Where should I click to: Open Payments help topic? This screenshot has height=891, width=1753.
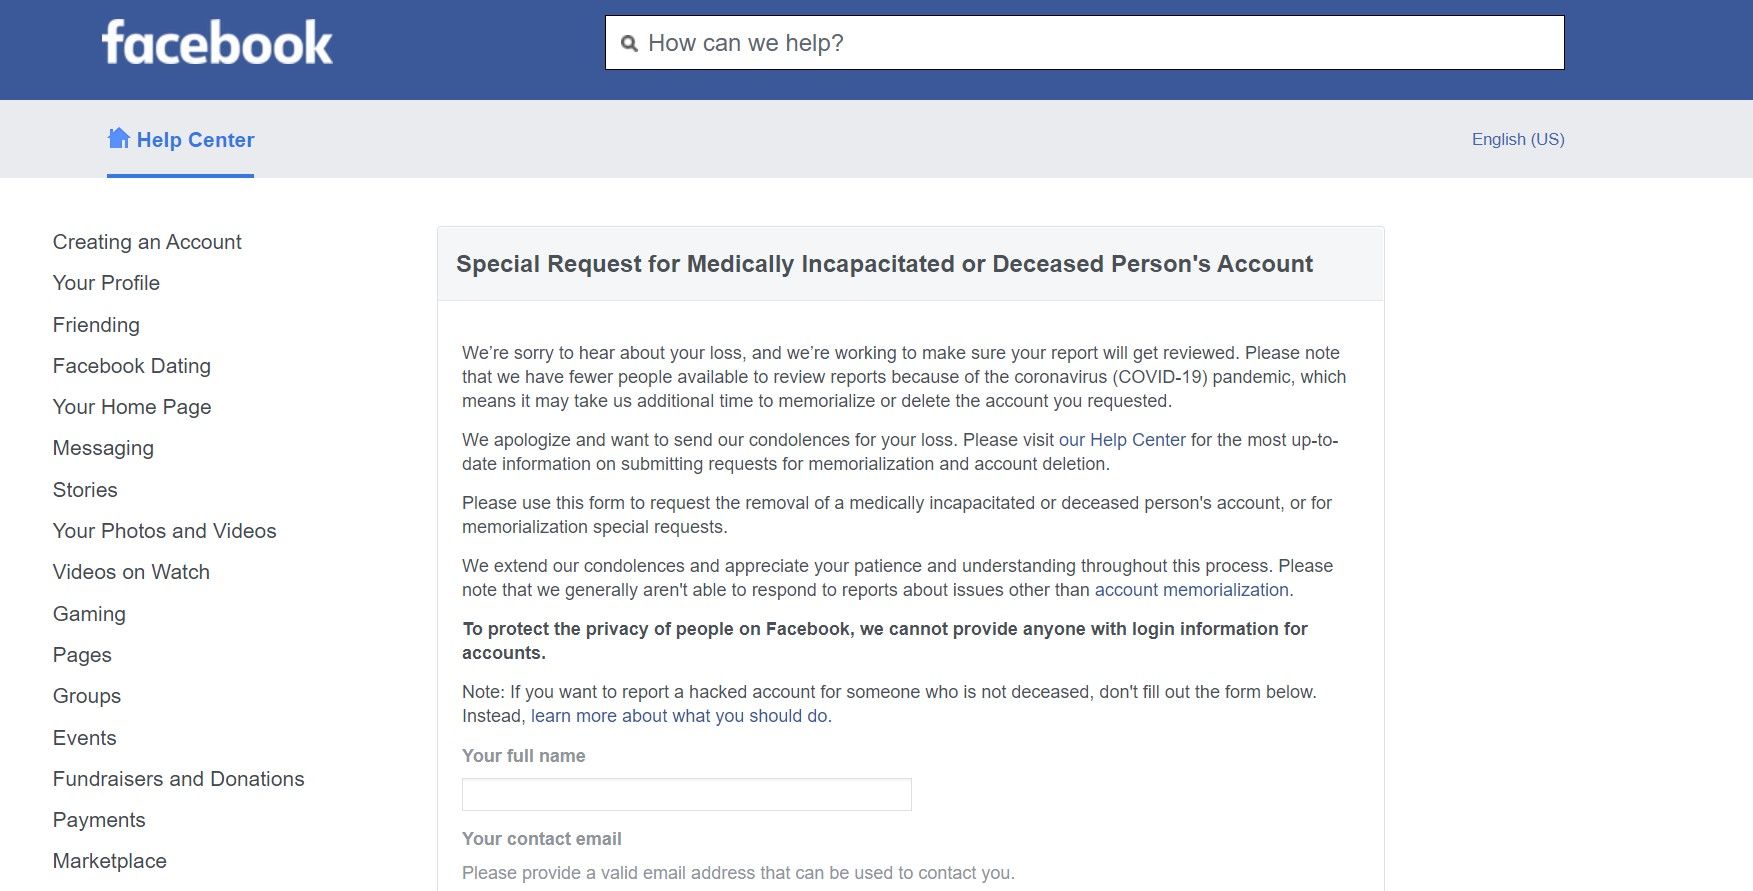point(99,820)
